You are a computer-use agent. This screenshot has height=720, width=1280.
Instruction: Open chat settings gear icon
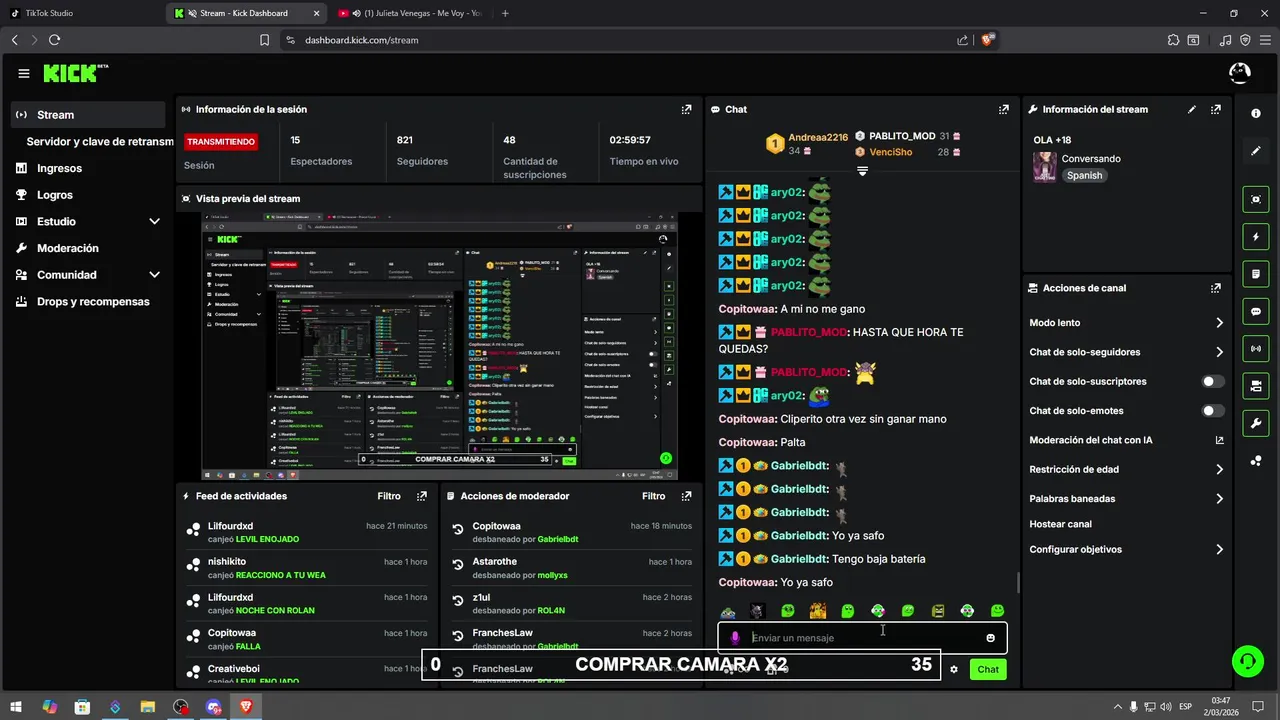pos(954,669)
